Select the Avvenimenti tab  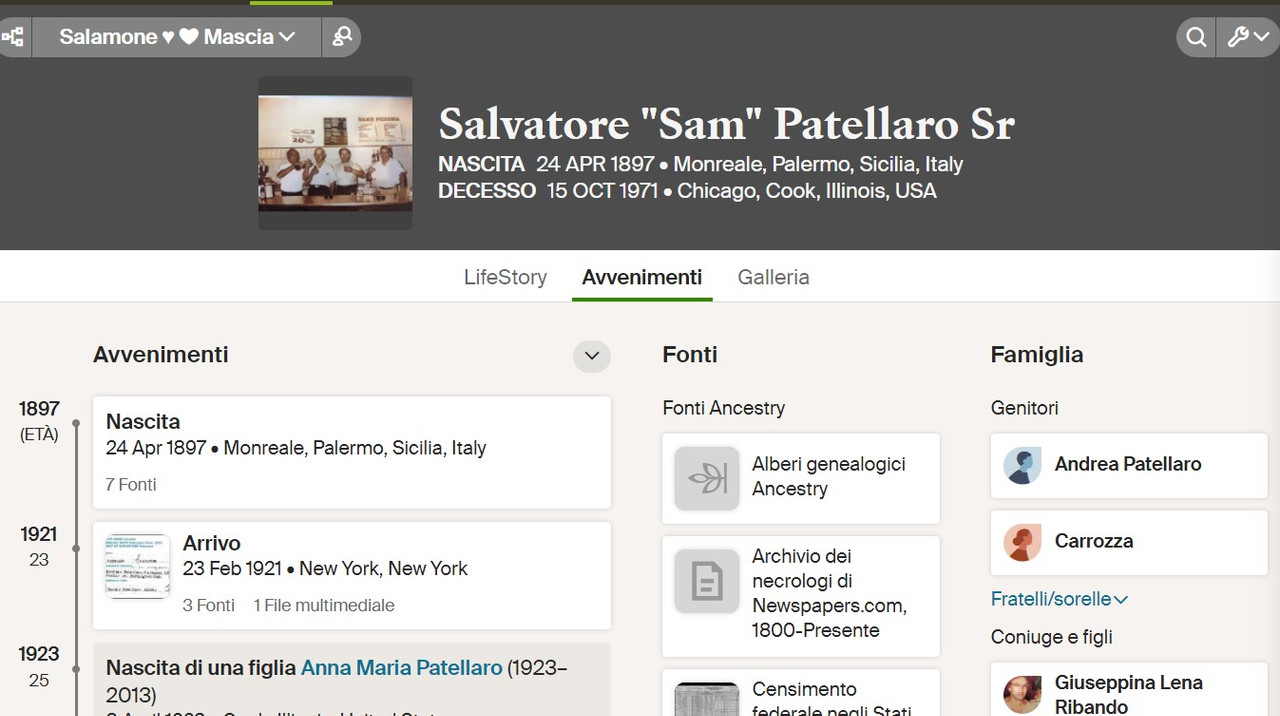(x=642, y=277)
